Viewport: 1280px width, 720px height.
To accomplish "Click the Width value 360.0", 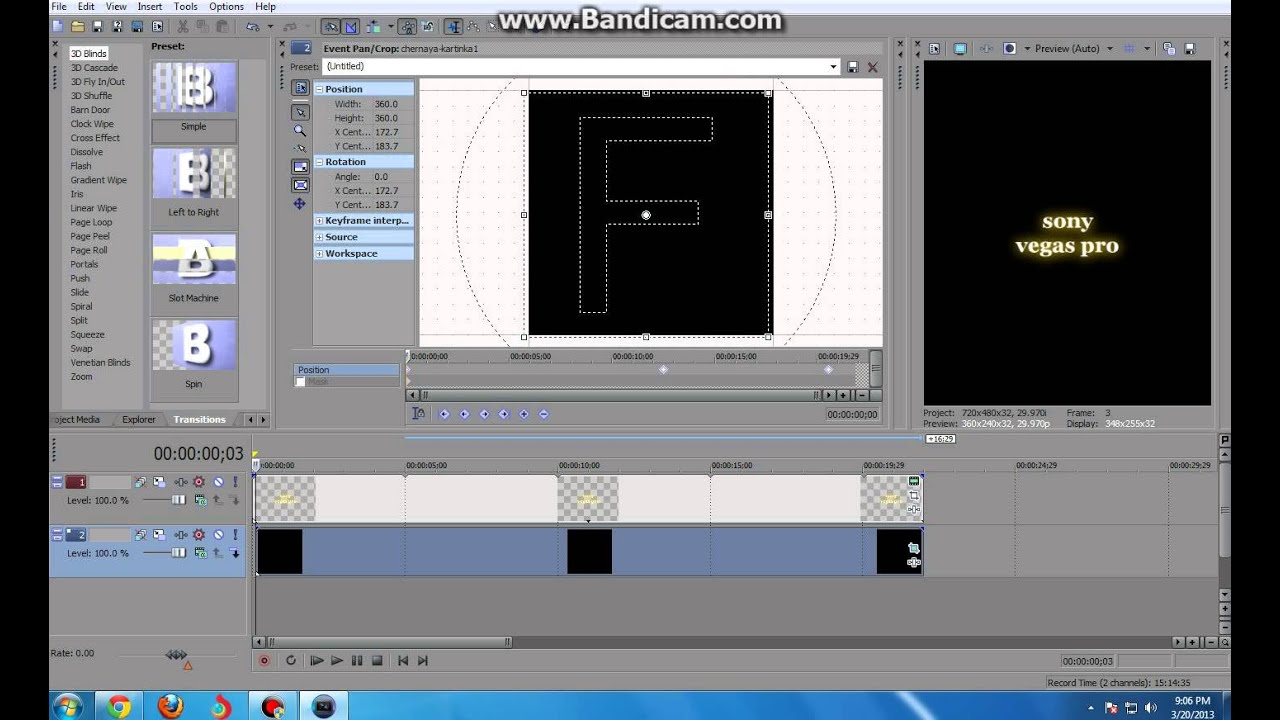I will pyautogui.click(x=386, y=104).
